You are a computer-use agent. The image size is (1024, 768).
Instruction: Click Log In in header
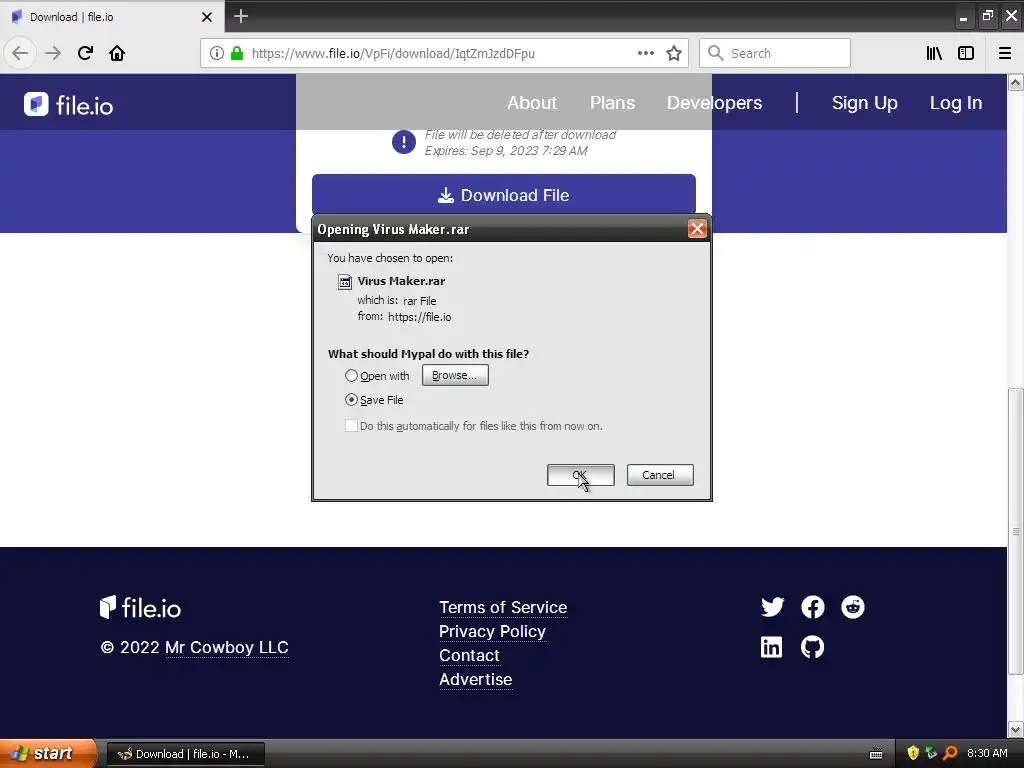(956, 103)
